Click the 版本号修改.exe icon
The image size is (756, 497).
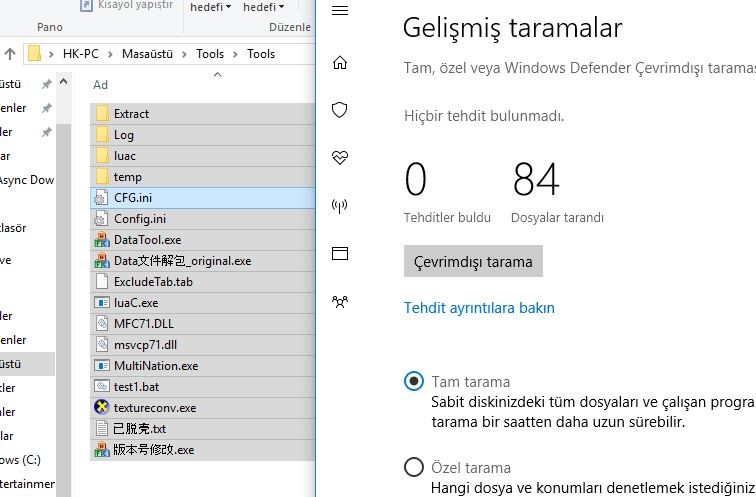[x=102, y=449]
